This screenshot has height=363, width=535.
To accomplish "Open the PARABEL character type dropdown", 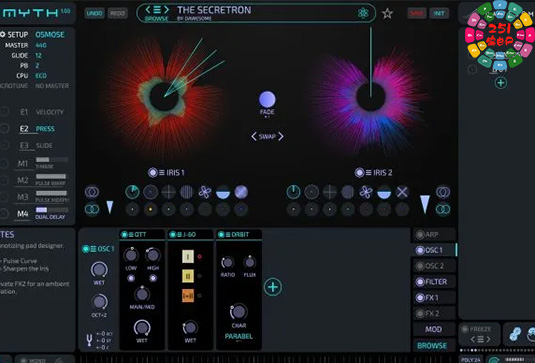I will [x=238, y=336].
